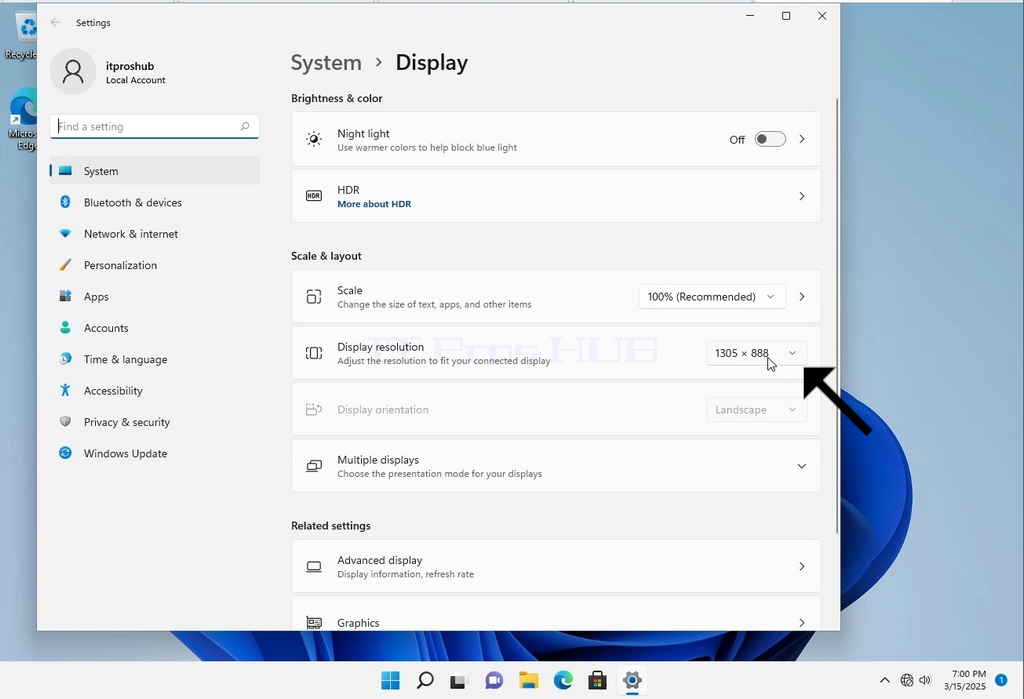Open File Explorer from the taskbar

(528, 681)
